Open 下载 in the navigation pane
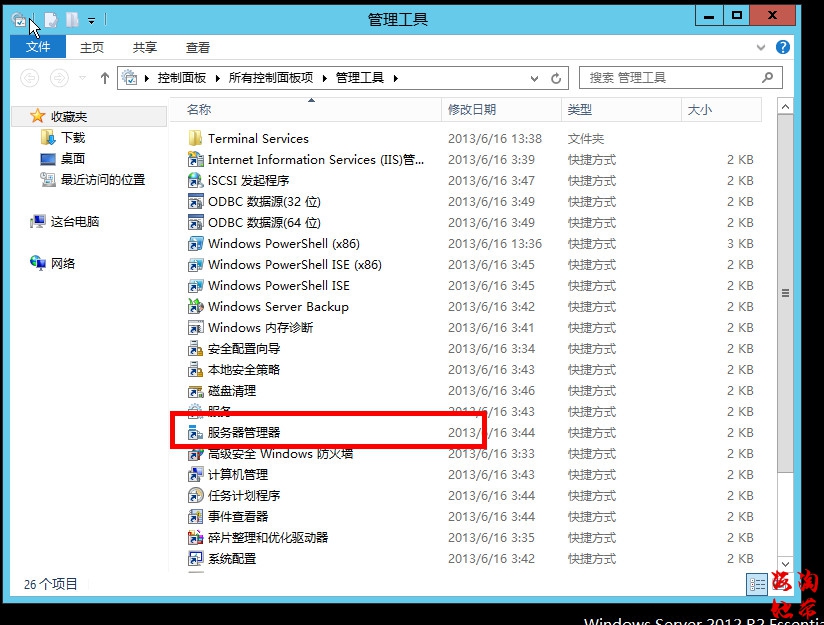Image resolution: width=824 pixels, height=625 pixels. click(x=73, y=138)
